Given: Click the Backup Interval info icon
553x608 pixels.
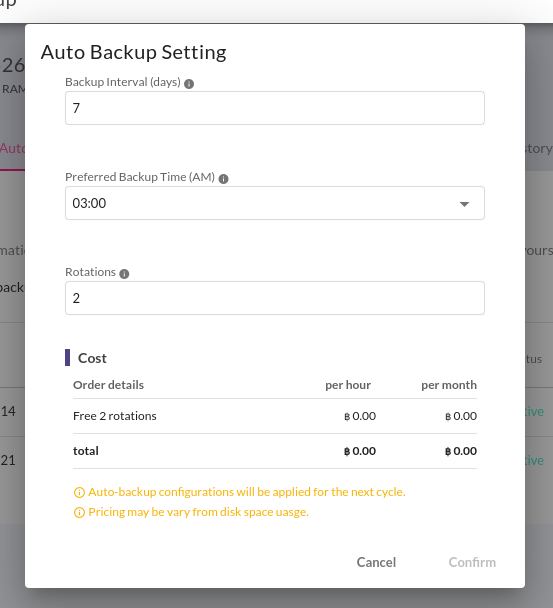Looking at the screenshot, I should click(x=189, y=84).
